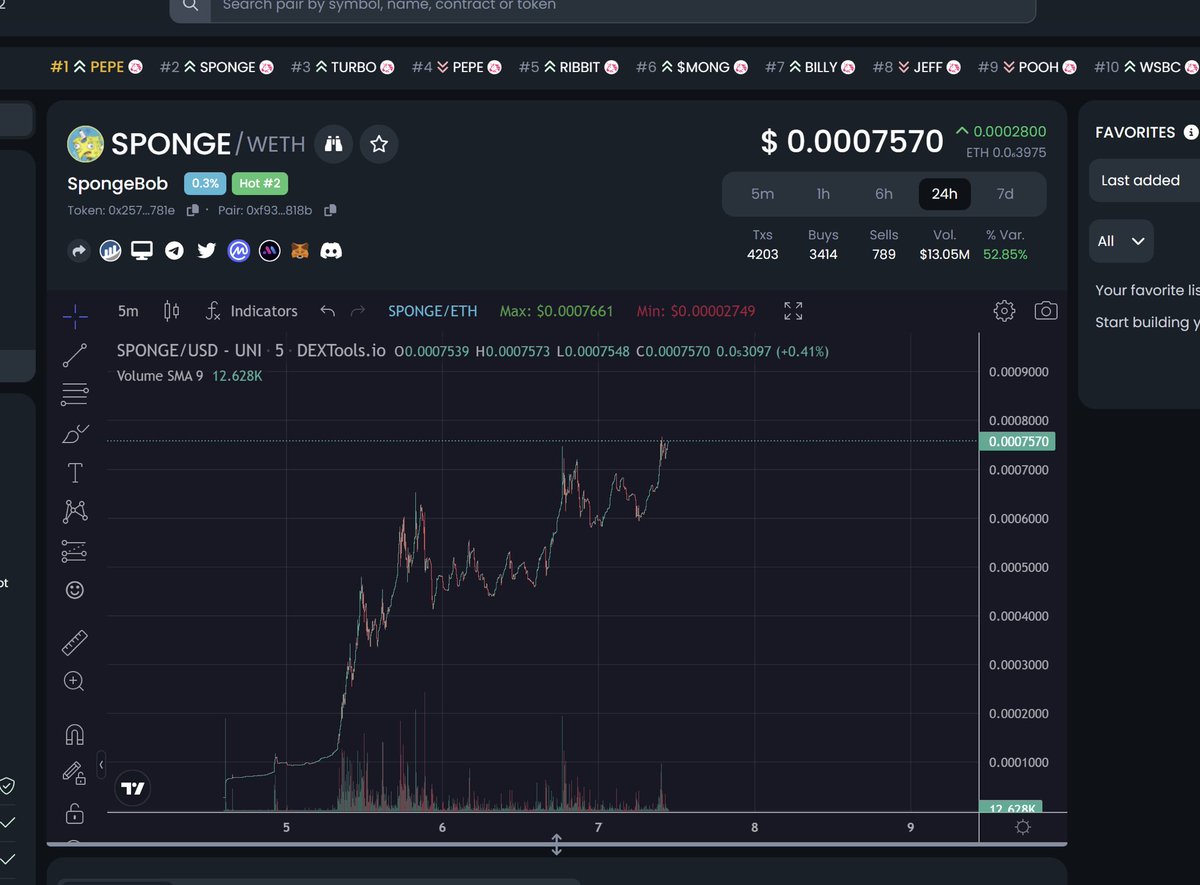Copy the pair contract address
The width and height of the screenshot is (1200, 885).
[x=331, y=211]
